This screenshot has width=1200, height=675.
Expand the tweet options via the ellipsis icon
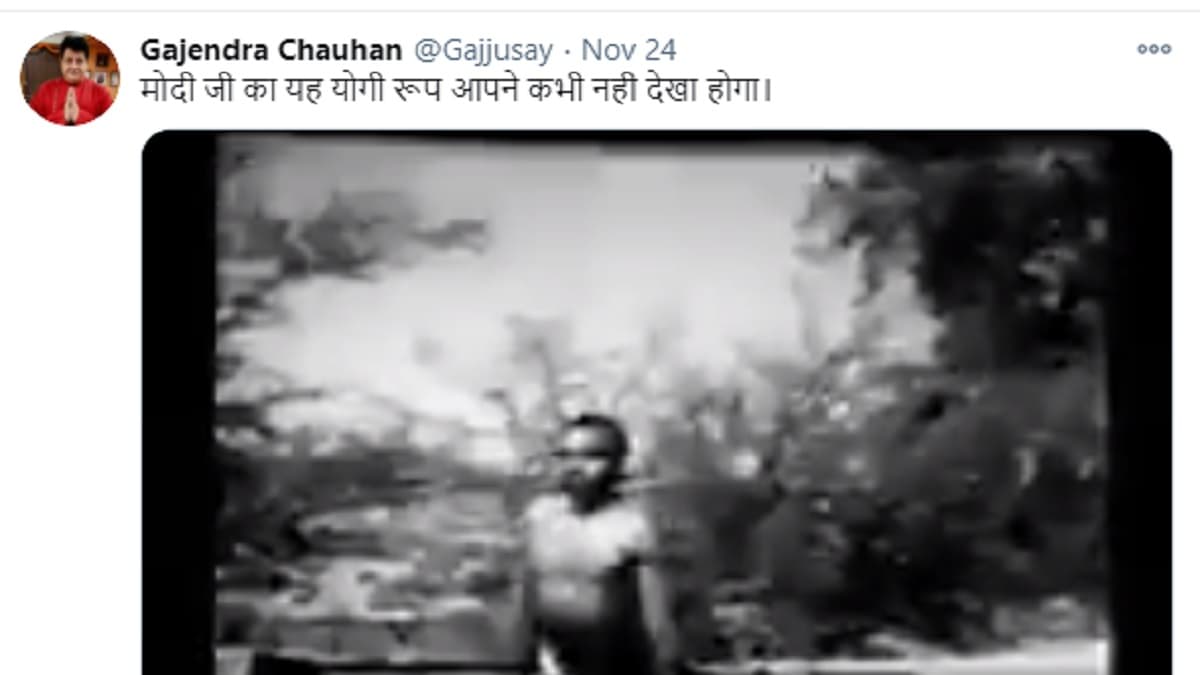pos(1153,49)
